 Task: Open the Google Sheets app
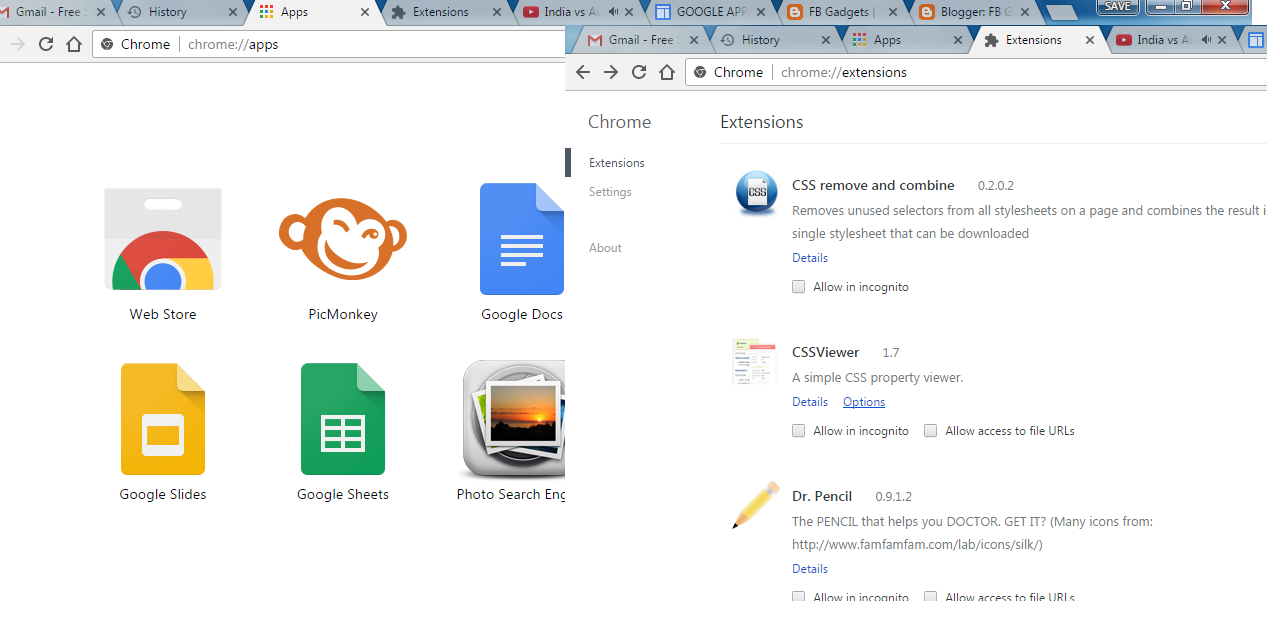tap(343, 419)
